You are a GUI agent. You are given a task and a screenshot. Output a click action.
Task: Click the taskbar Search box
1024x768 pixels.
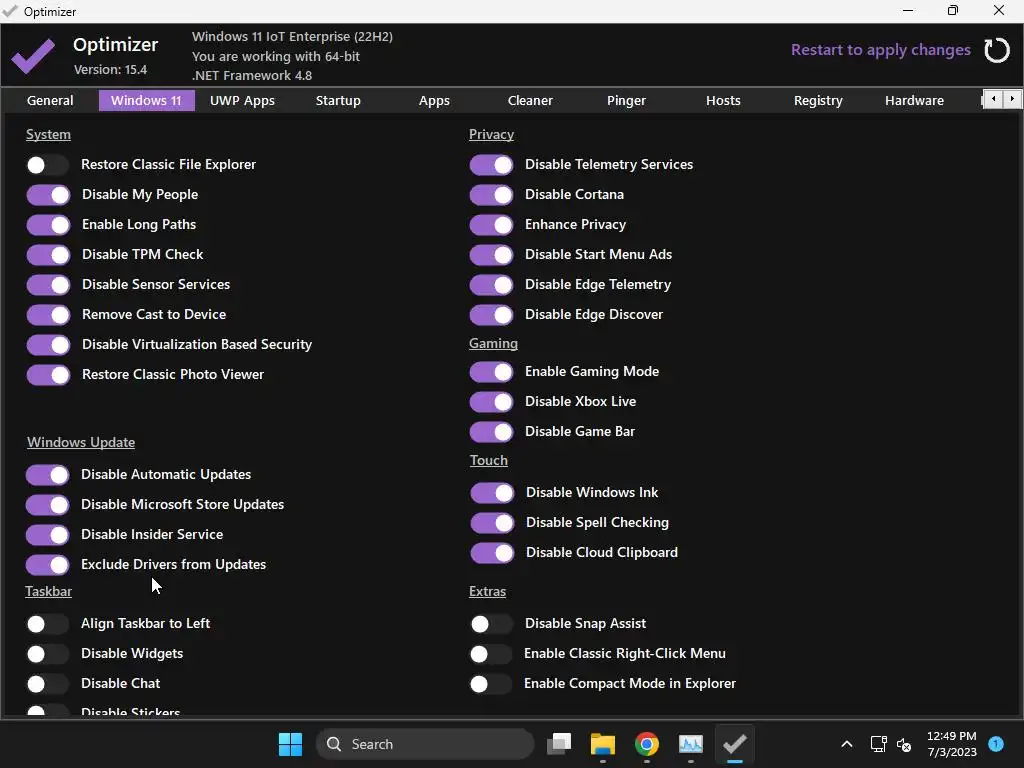(x=424, y=744)
